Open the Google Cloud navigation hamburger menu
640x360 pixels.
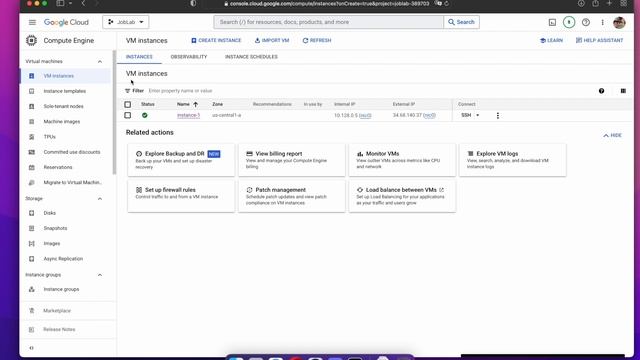32,22
